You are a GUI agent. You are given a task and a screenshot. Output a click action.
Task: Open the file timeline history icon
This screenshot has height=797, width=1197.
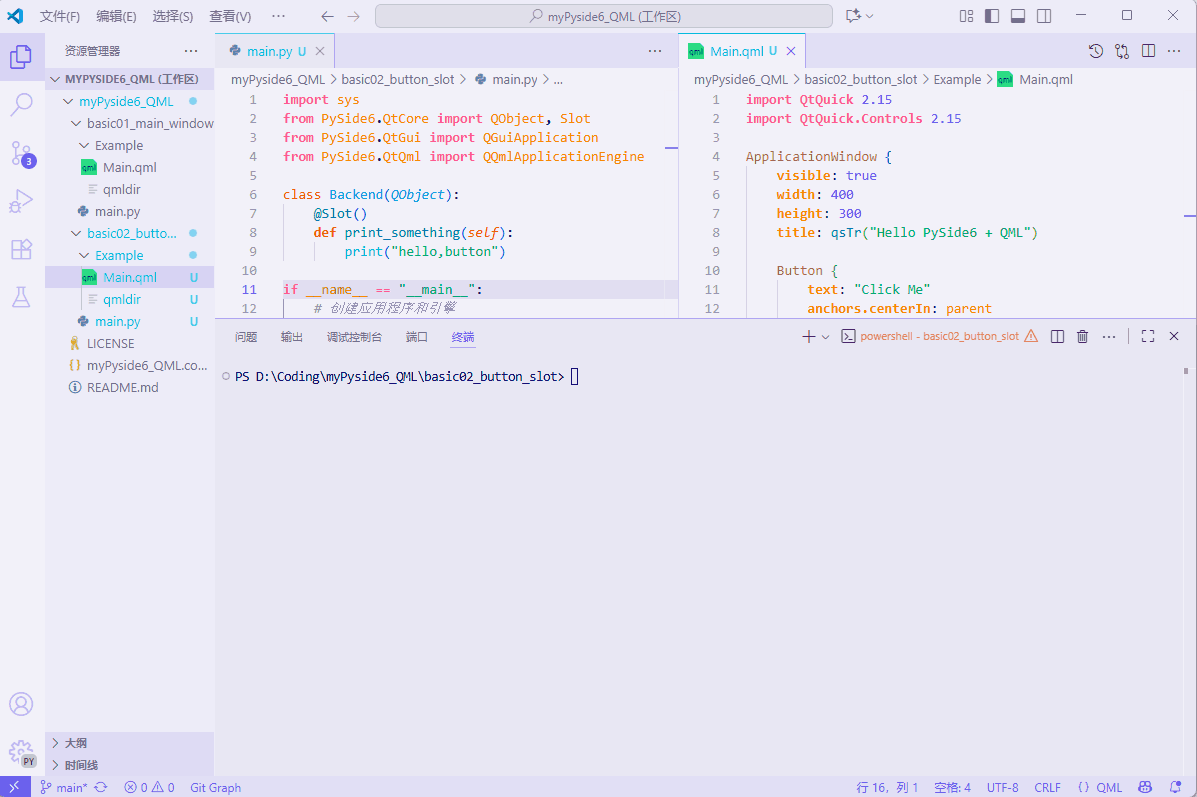coord(1095,51)
